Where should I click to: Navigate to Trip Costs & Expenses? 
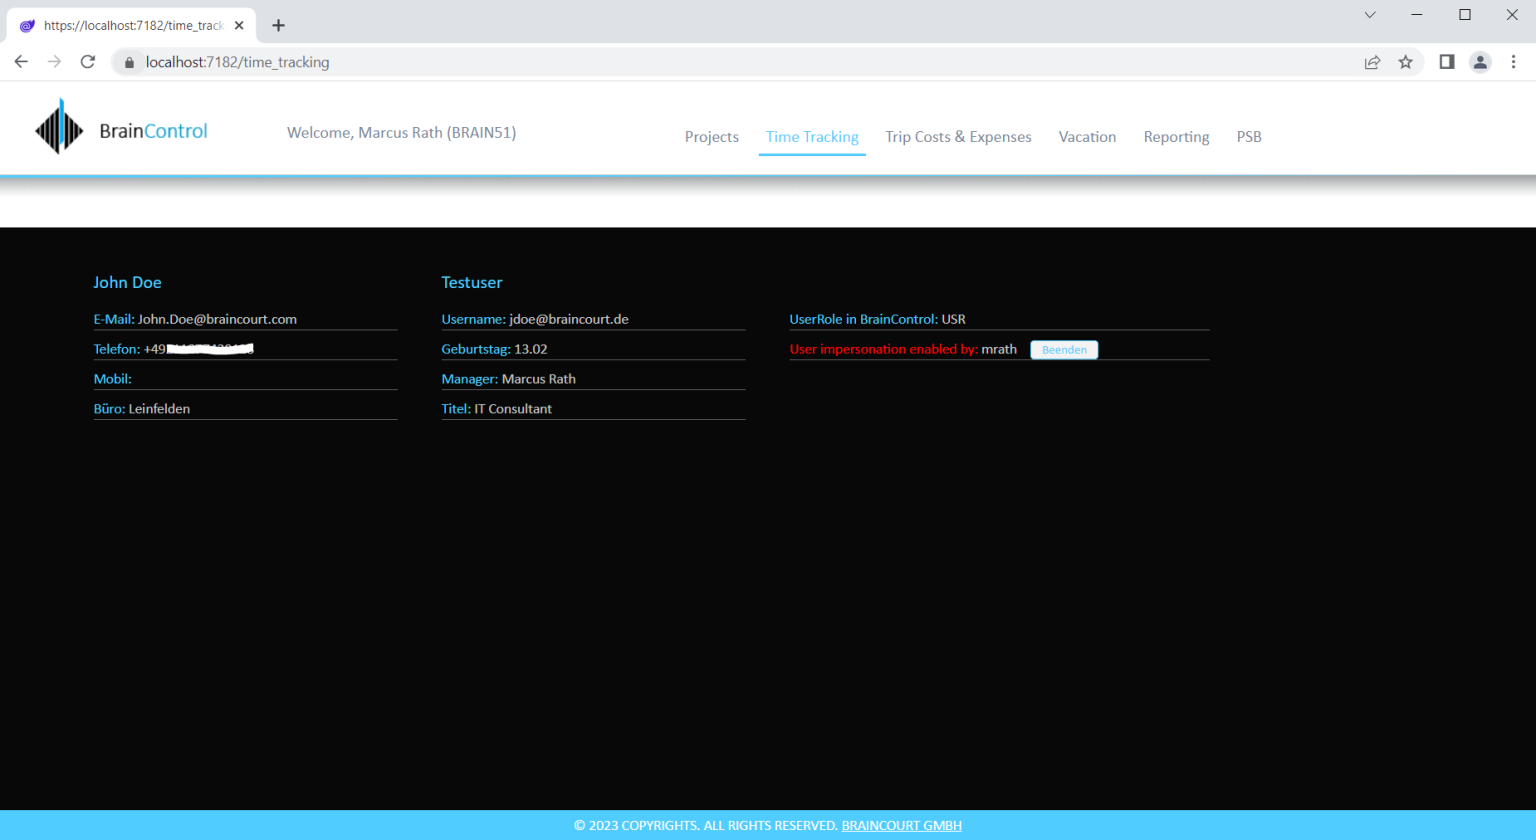click(x=958, y=137)
